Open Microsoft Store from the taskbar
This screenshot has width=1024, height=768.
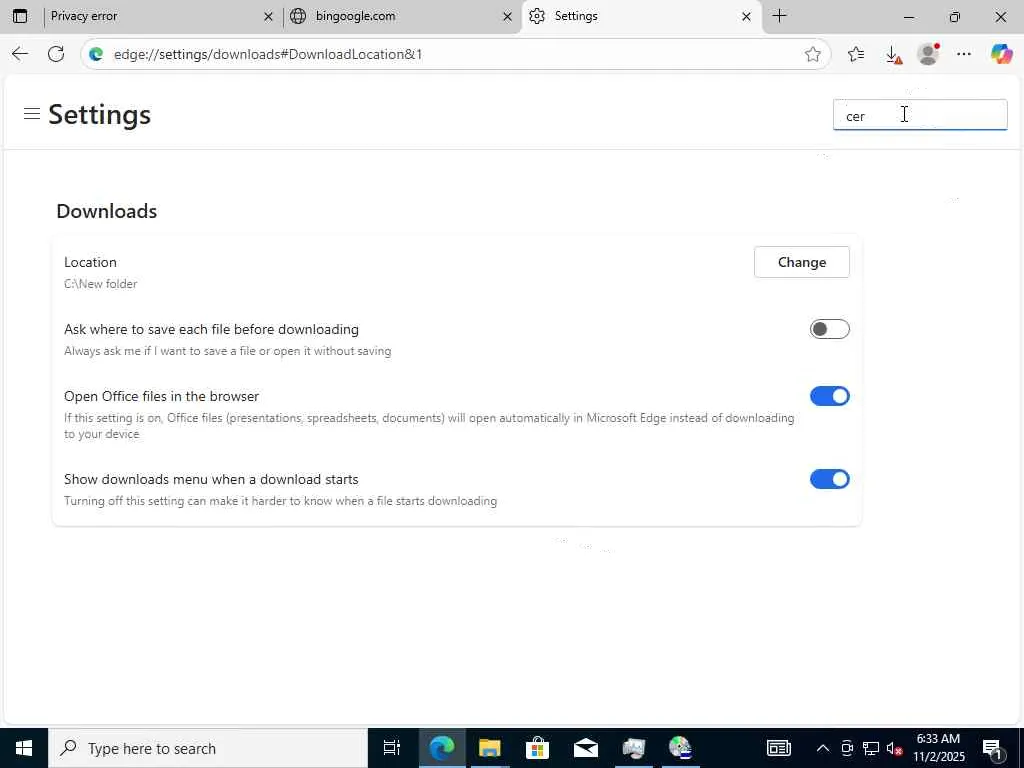click(x=537, y=748)
